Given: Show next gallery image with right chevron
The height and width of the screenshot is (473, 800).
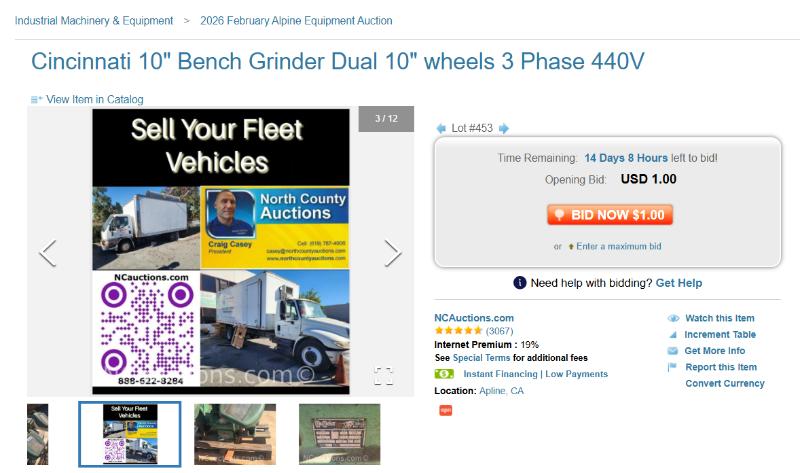Looking at the screenshot, I should pyautogui.click(x=392, y=254).
